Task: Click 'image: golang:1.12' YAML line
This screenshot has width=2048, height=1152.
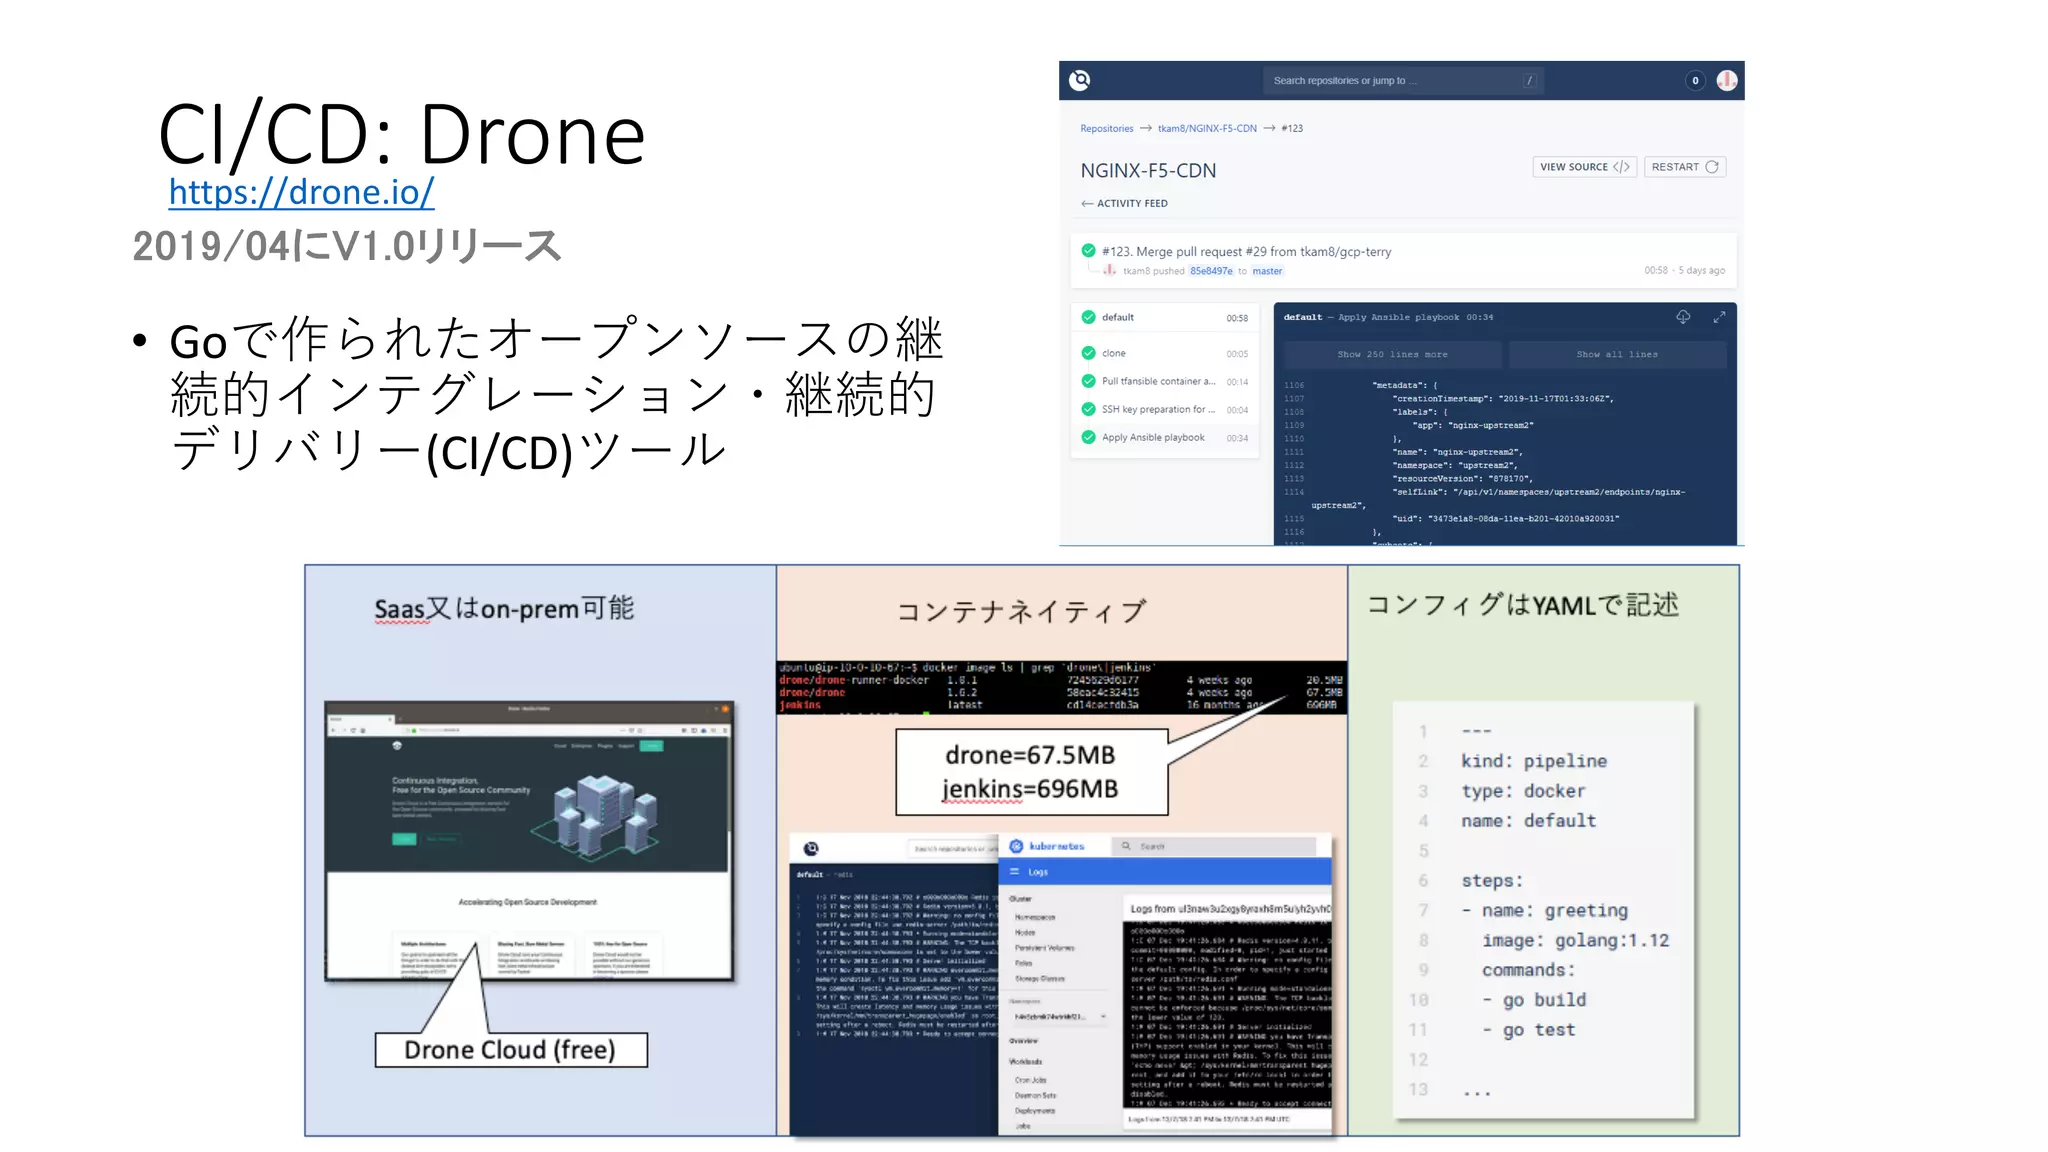Action: 1575,940
